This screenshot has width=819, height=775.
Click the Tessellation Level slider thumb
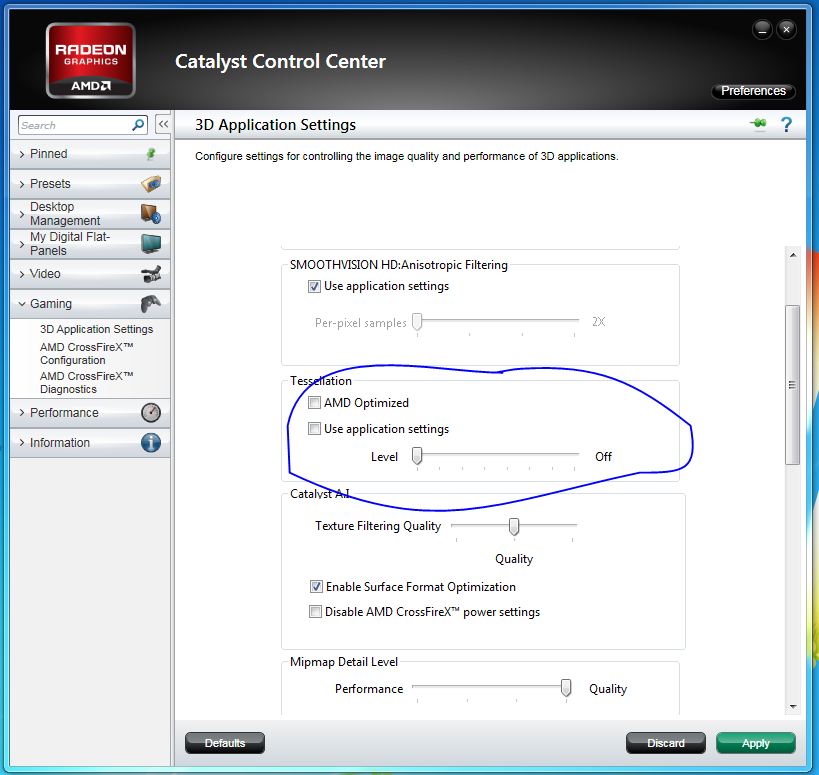point(417,456)
